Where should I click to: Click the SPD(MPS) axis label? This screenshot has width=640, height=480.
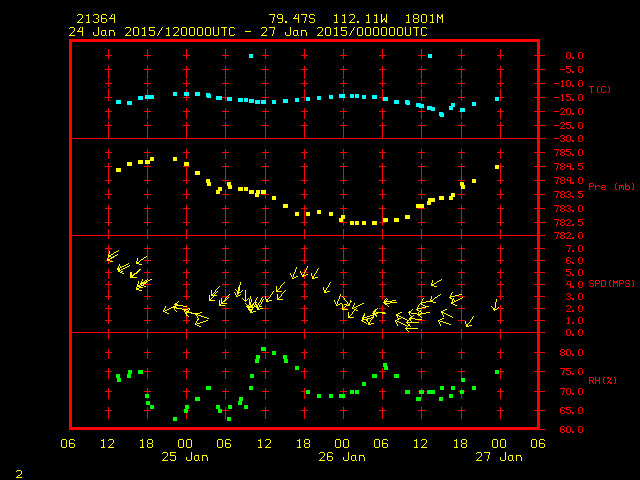tap(611, 283)
